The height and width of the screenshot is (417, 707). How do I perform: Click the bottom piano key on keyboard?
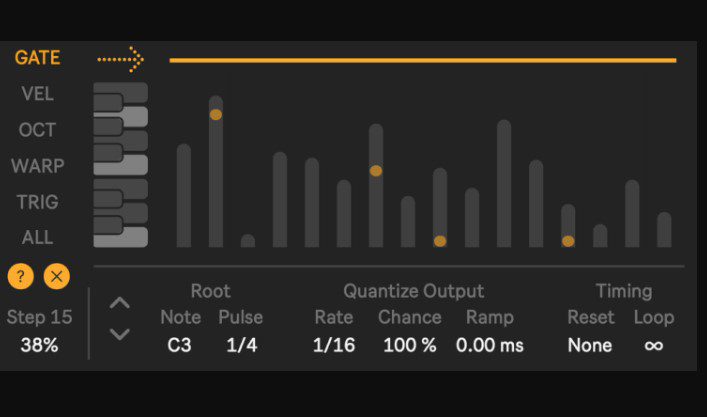(x=122, y=238)
